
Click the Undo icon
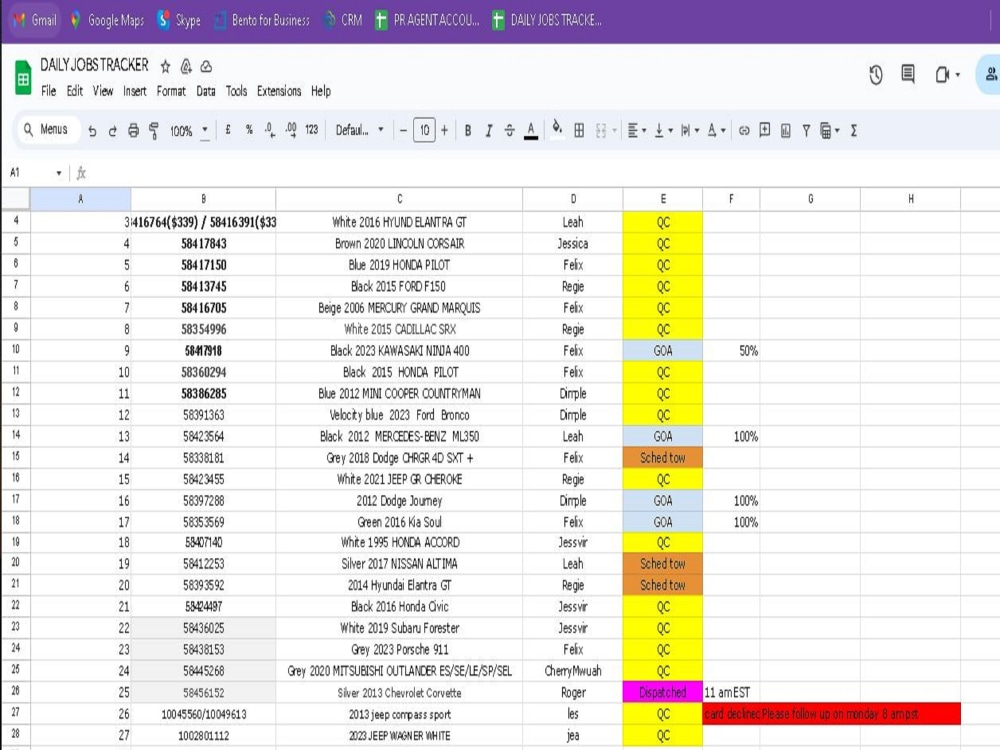coord(92,131)
